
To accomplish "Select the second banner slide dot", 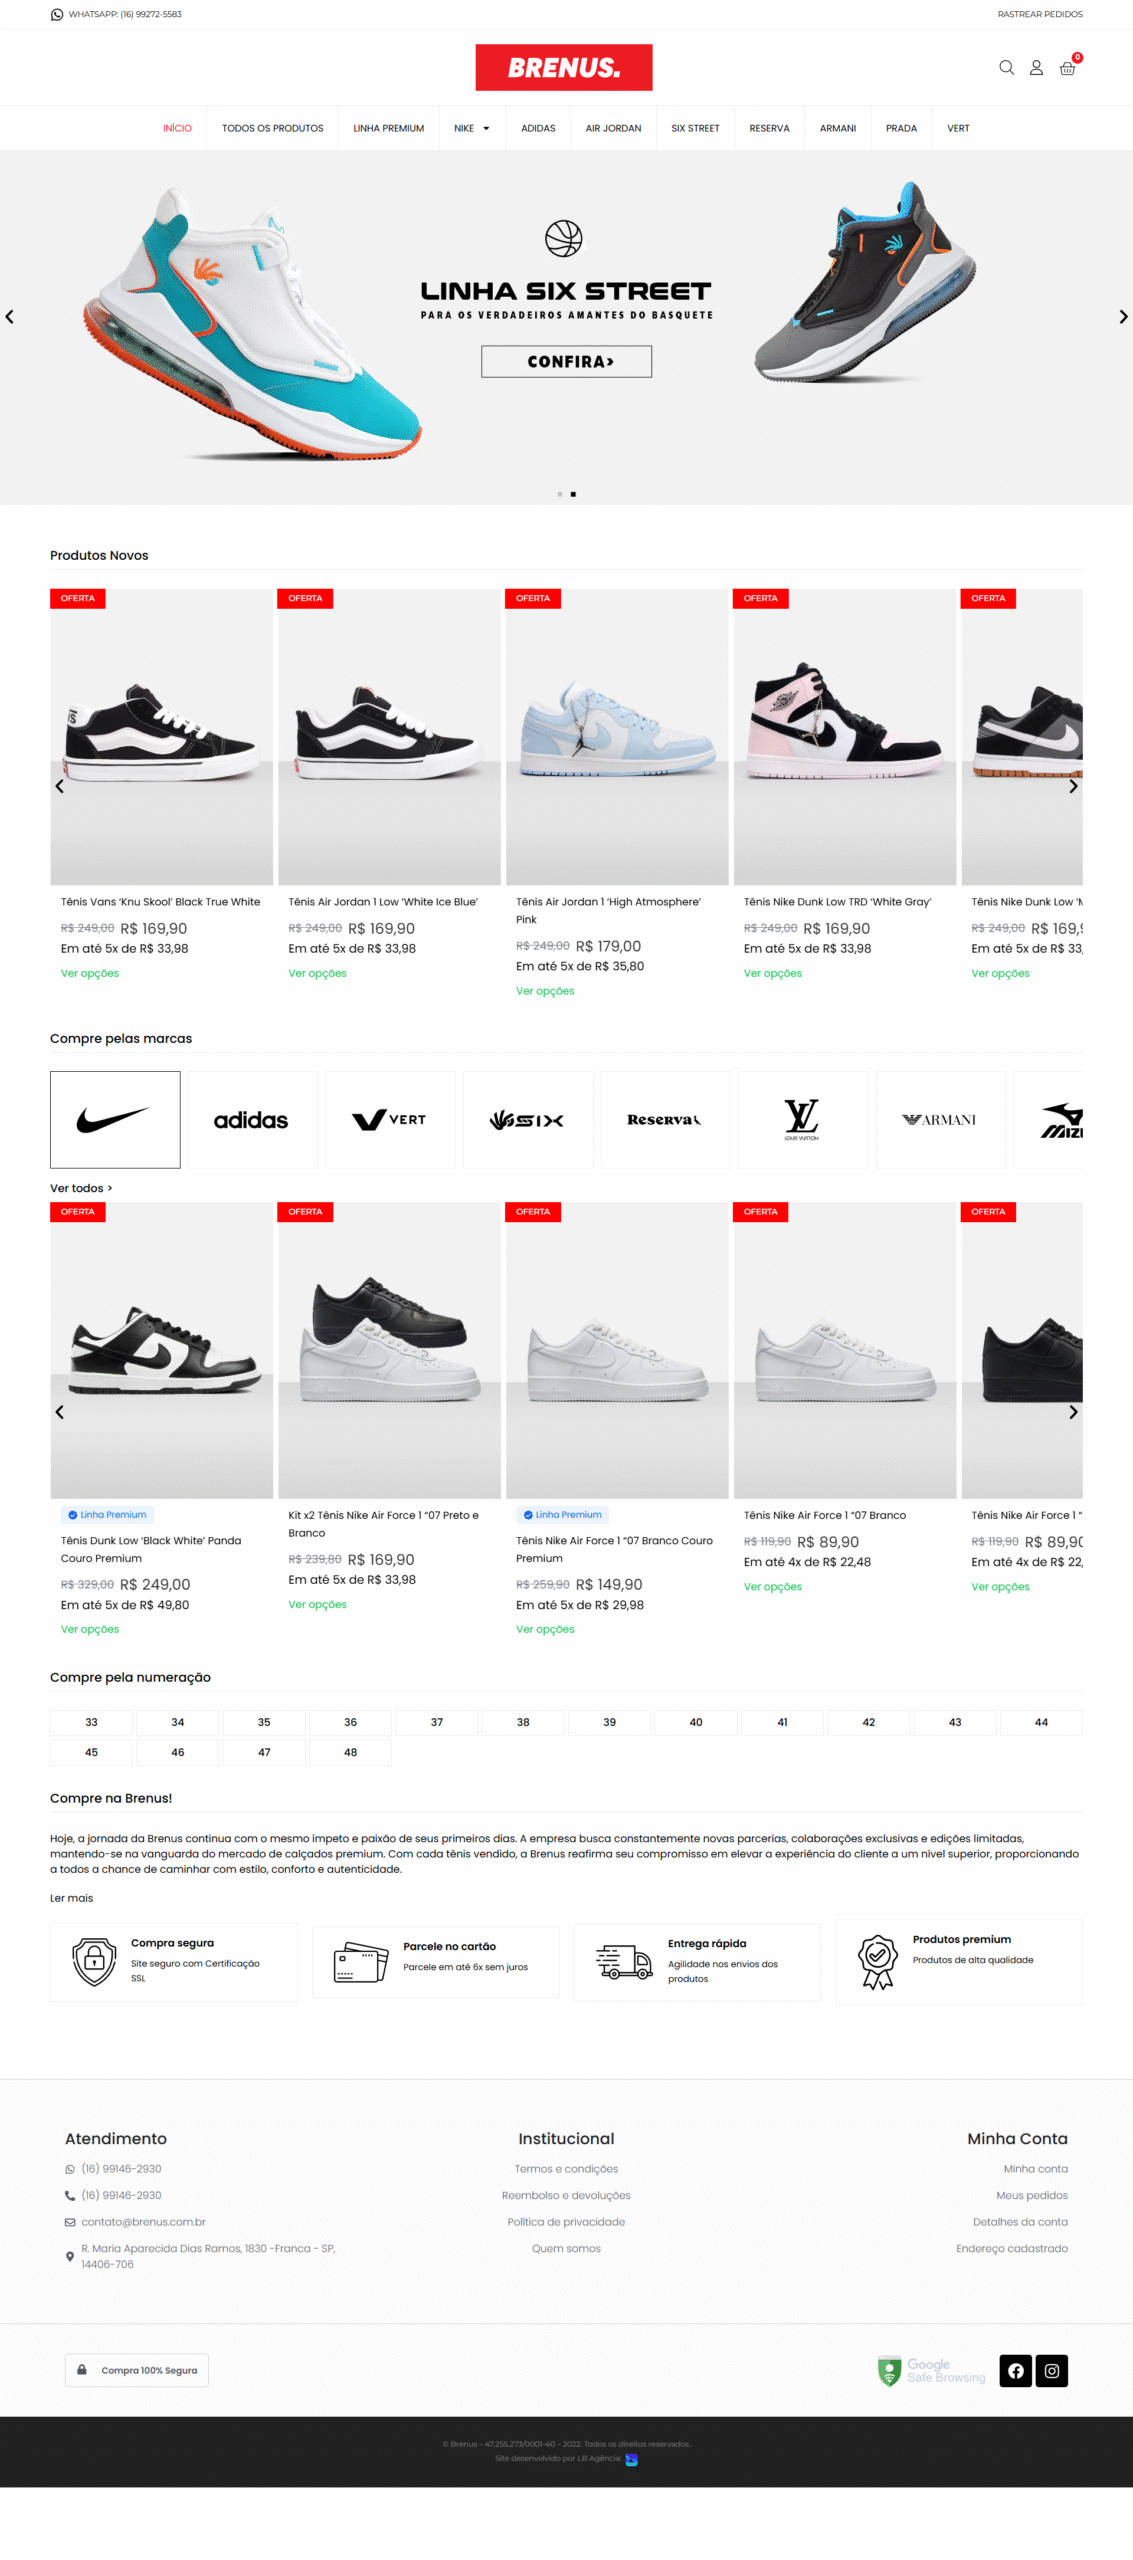I will (x=573, y=494).
